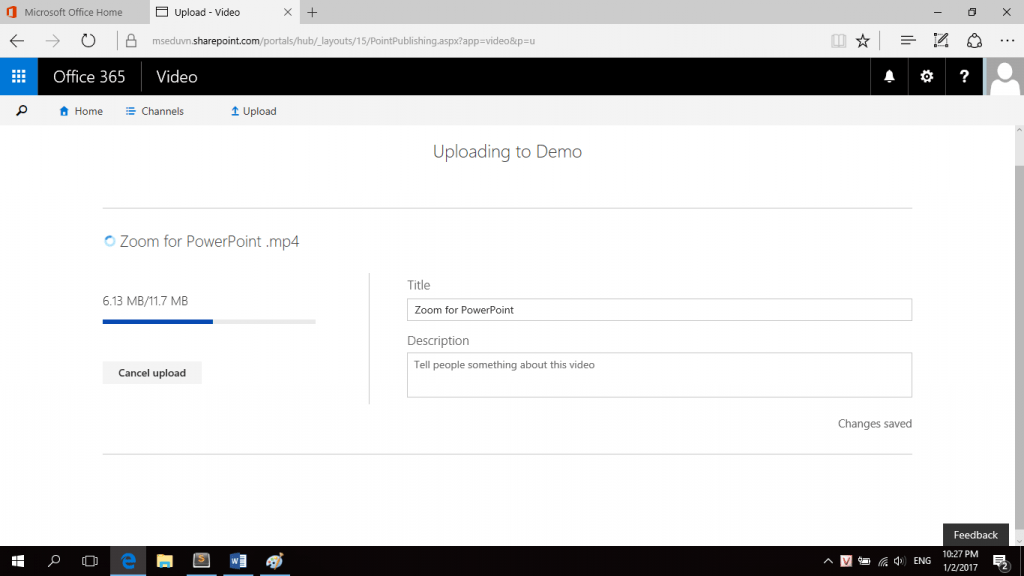Open the Edge share icon
The width and height of the screenshot is (1024, 576).
pos(974,40)
